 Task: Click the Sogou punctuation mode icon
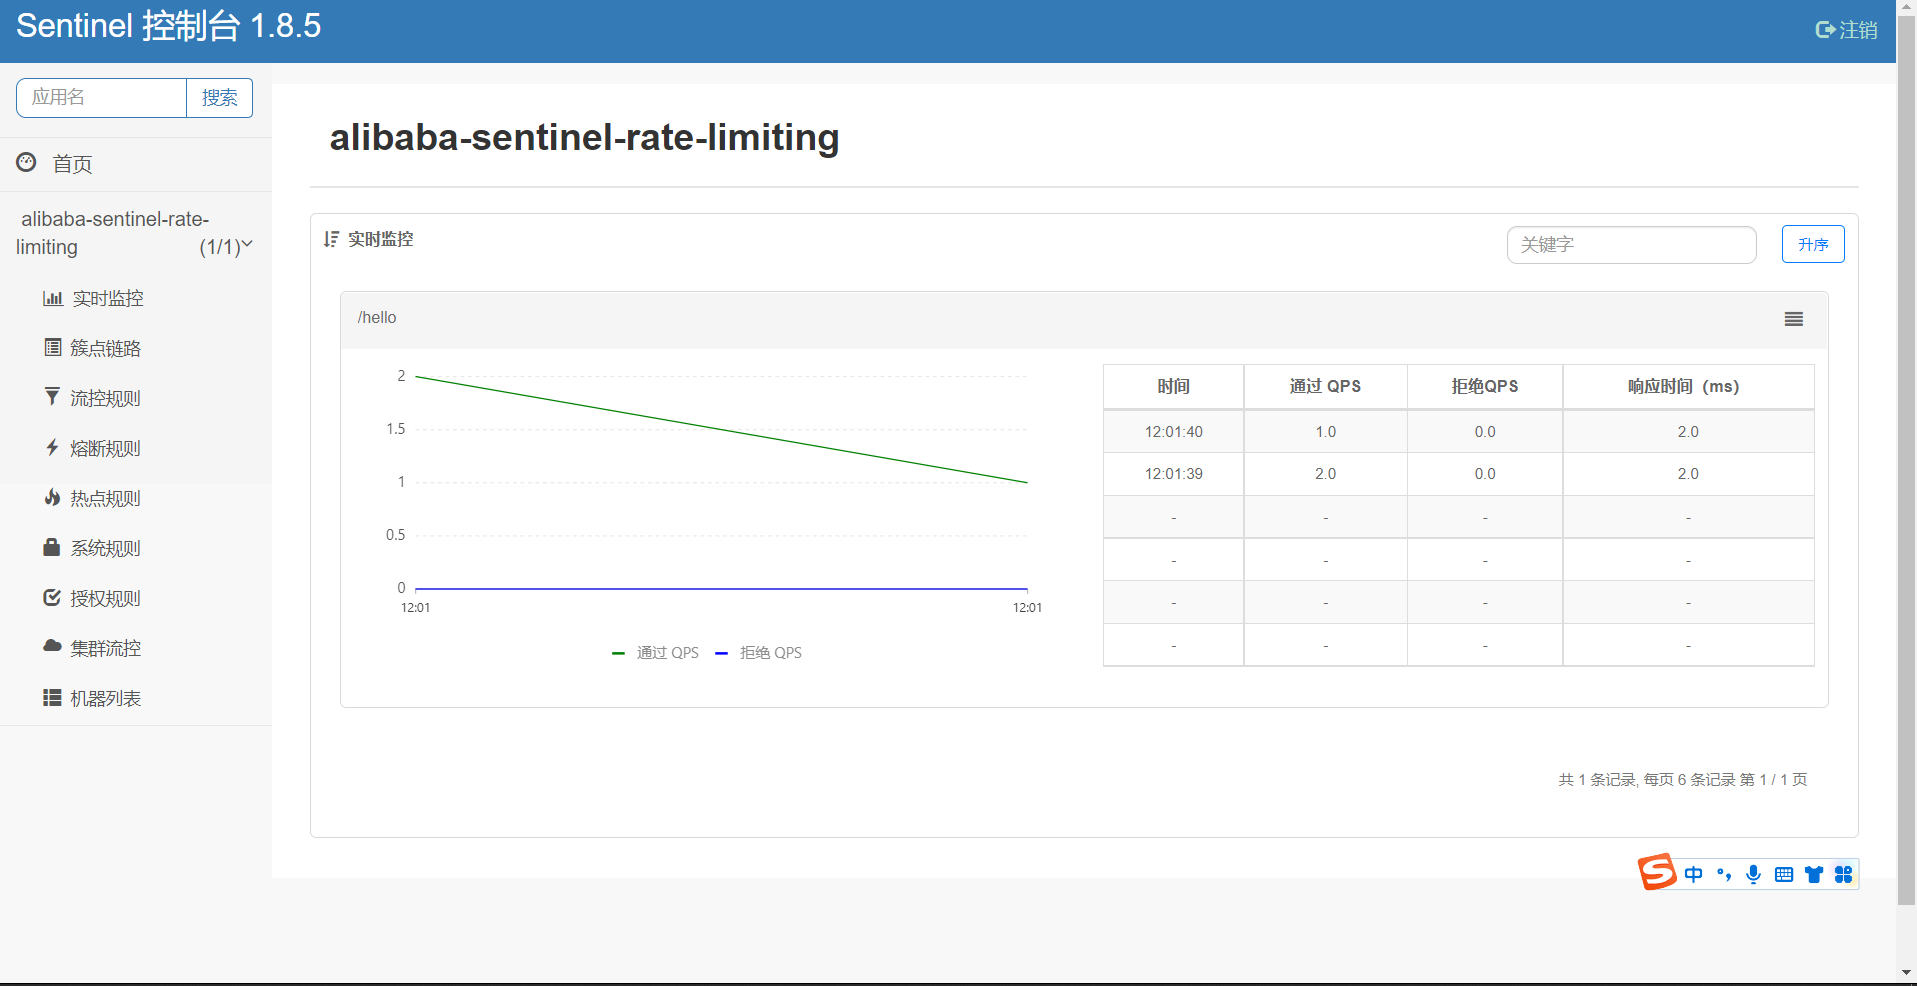point(1723,874)
